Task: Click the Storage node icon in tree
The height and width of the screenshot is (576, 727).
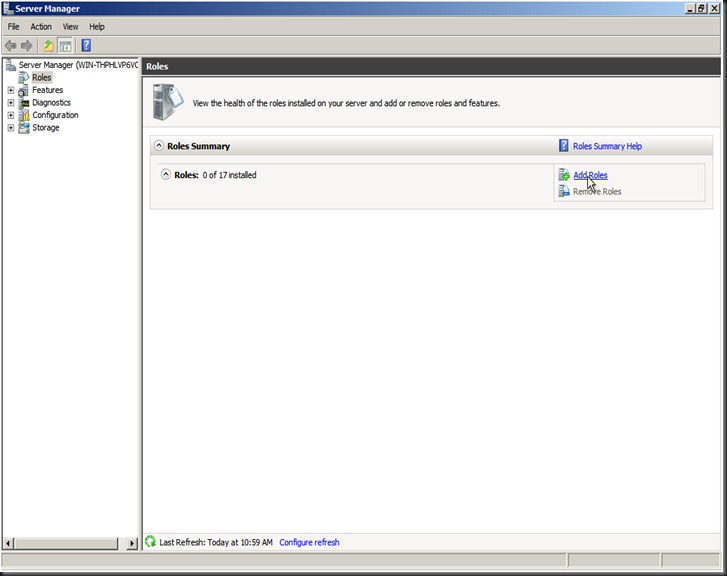Action: coord(24,128)
